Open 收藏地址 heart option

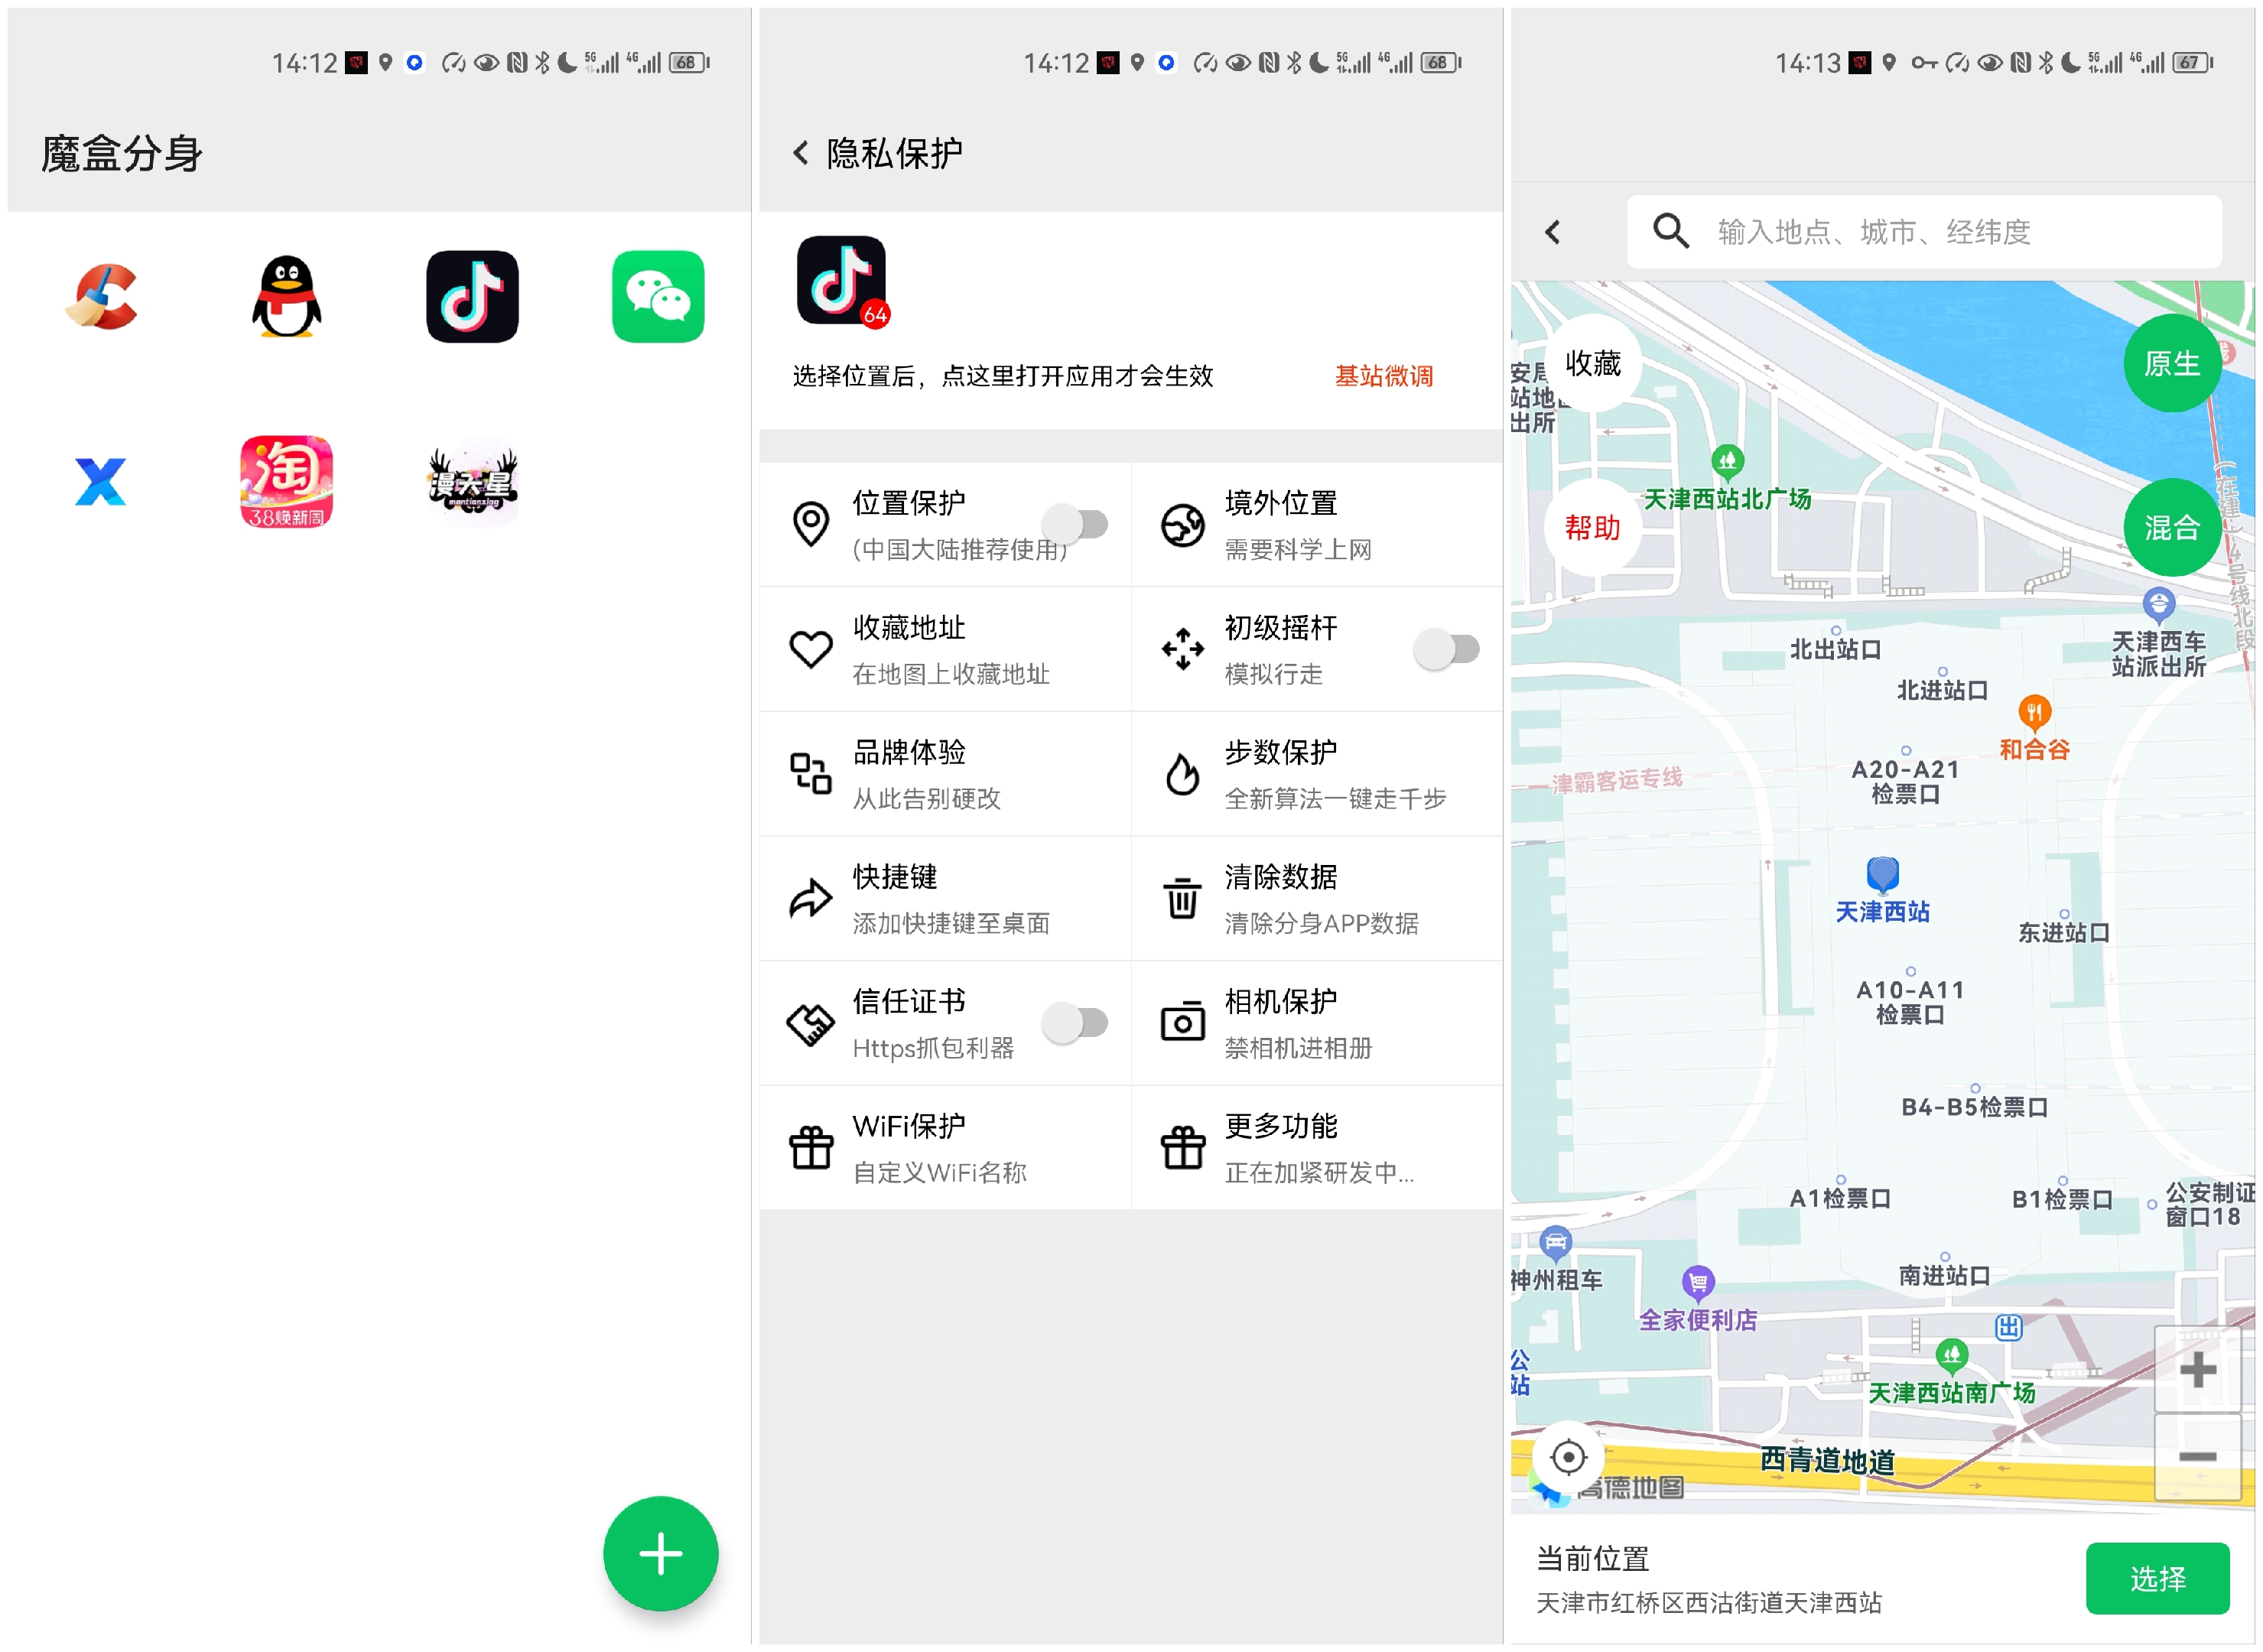[945, 649]
